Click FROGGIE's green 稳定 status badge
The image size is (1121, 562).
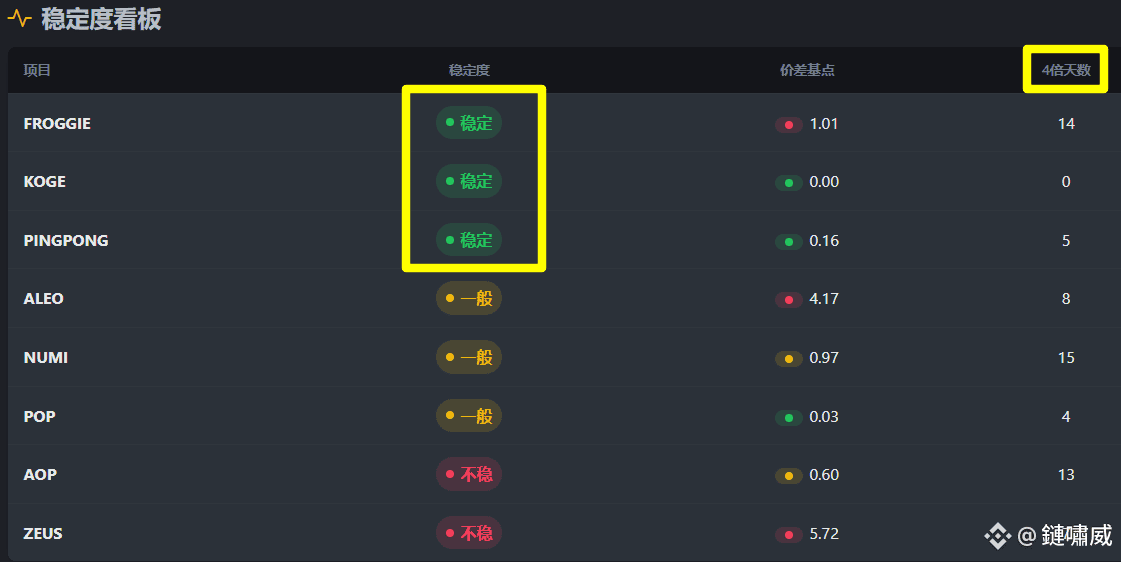tap(469, 123)
